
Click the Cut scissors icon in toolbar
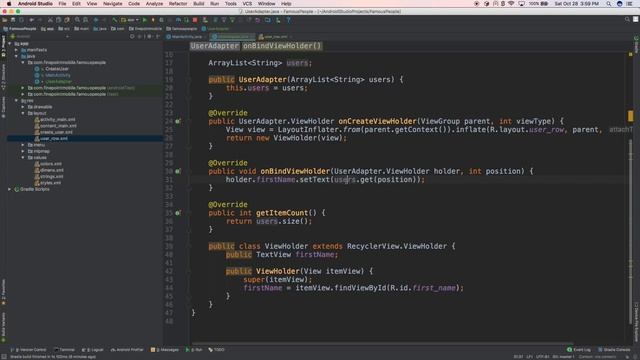tap(50, 20)
